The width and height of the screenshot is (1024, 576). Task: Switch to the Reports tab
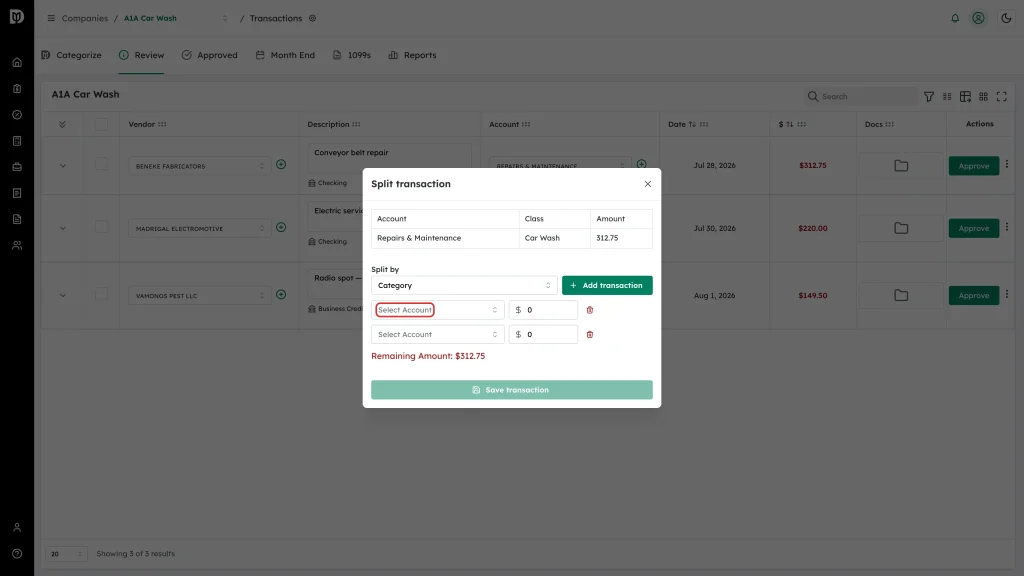tap(413, 56)
